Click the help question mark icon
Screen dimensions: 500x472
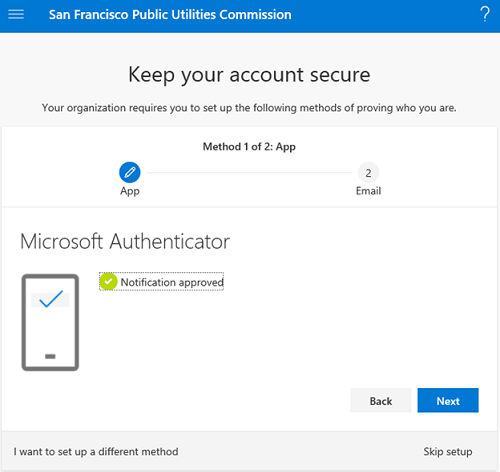(485, 14)
